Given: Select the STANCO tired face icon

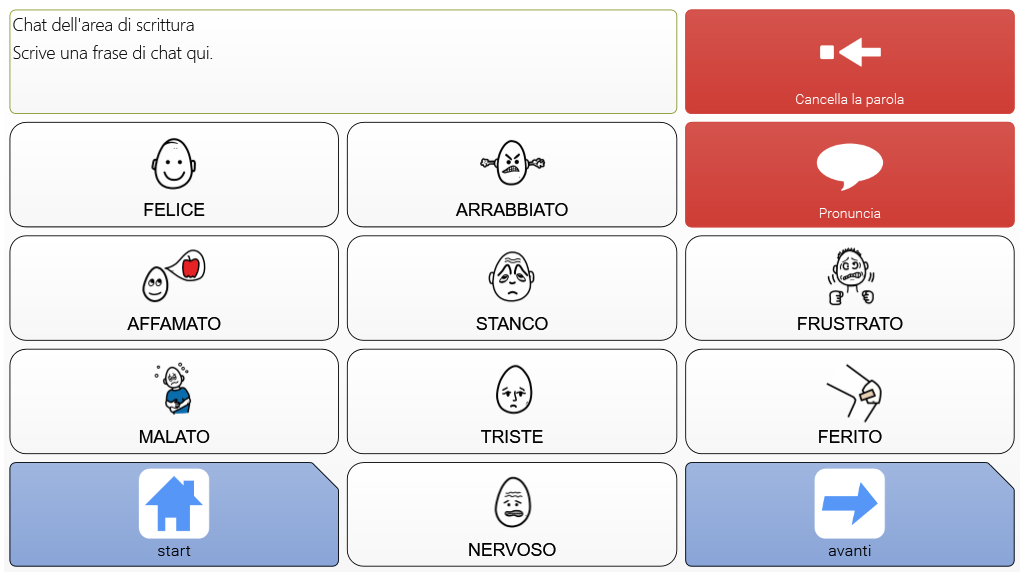Looking at the screenshot, I should 512,276.
